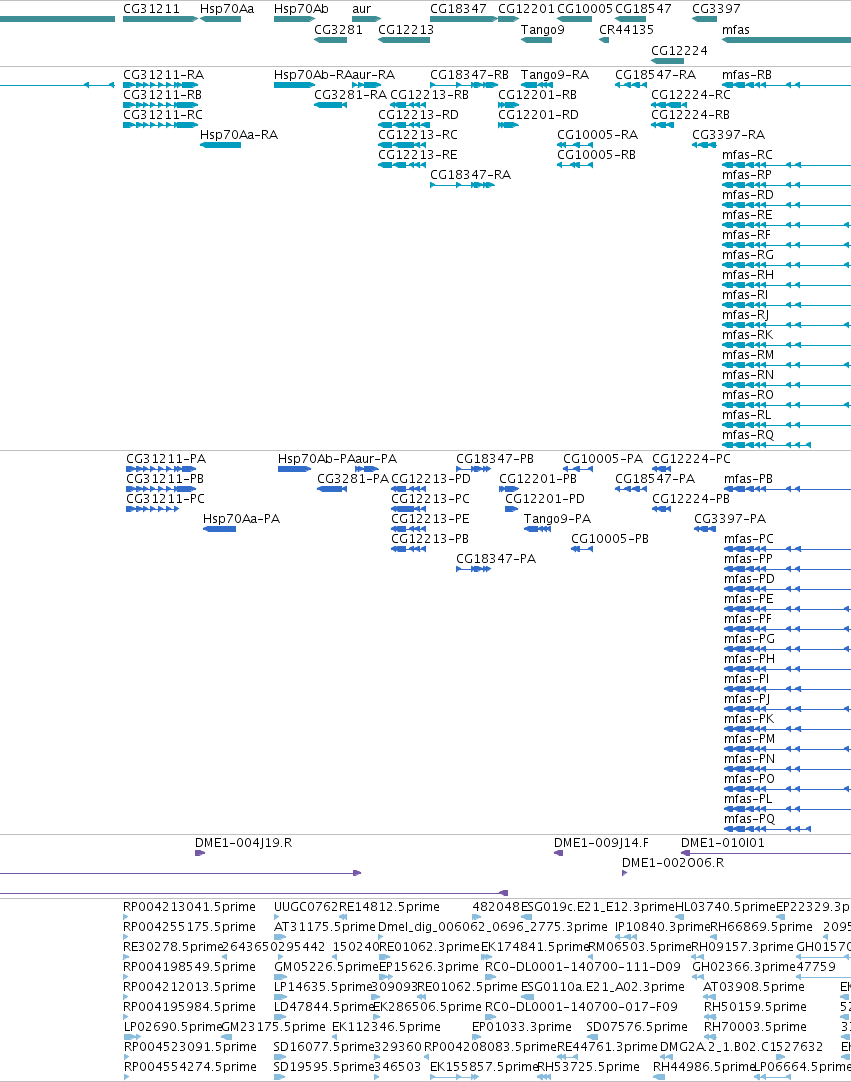Select the mfas-RB transcript

click(786, 85)
